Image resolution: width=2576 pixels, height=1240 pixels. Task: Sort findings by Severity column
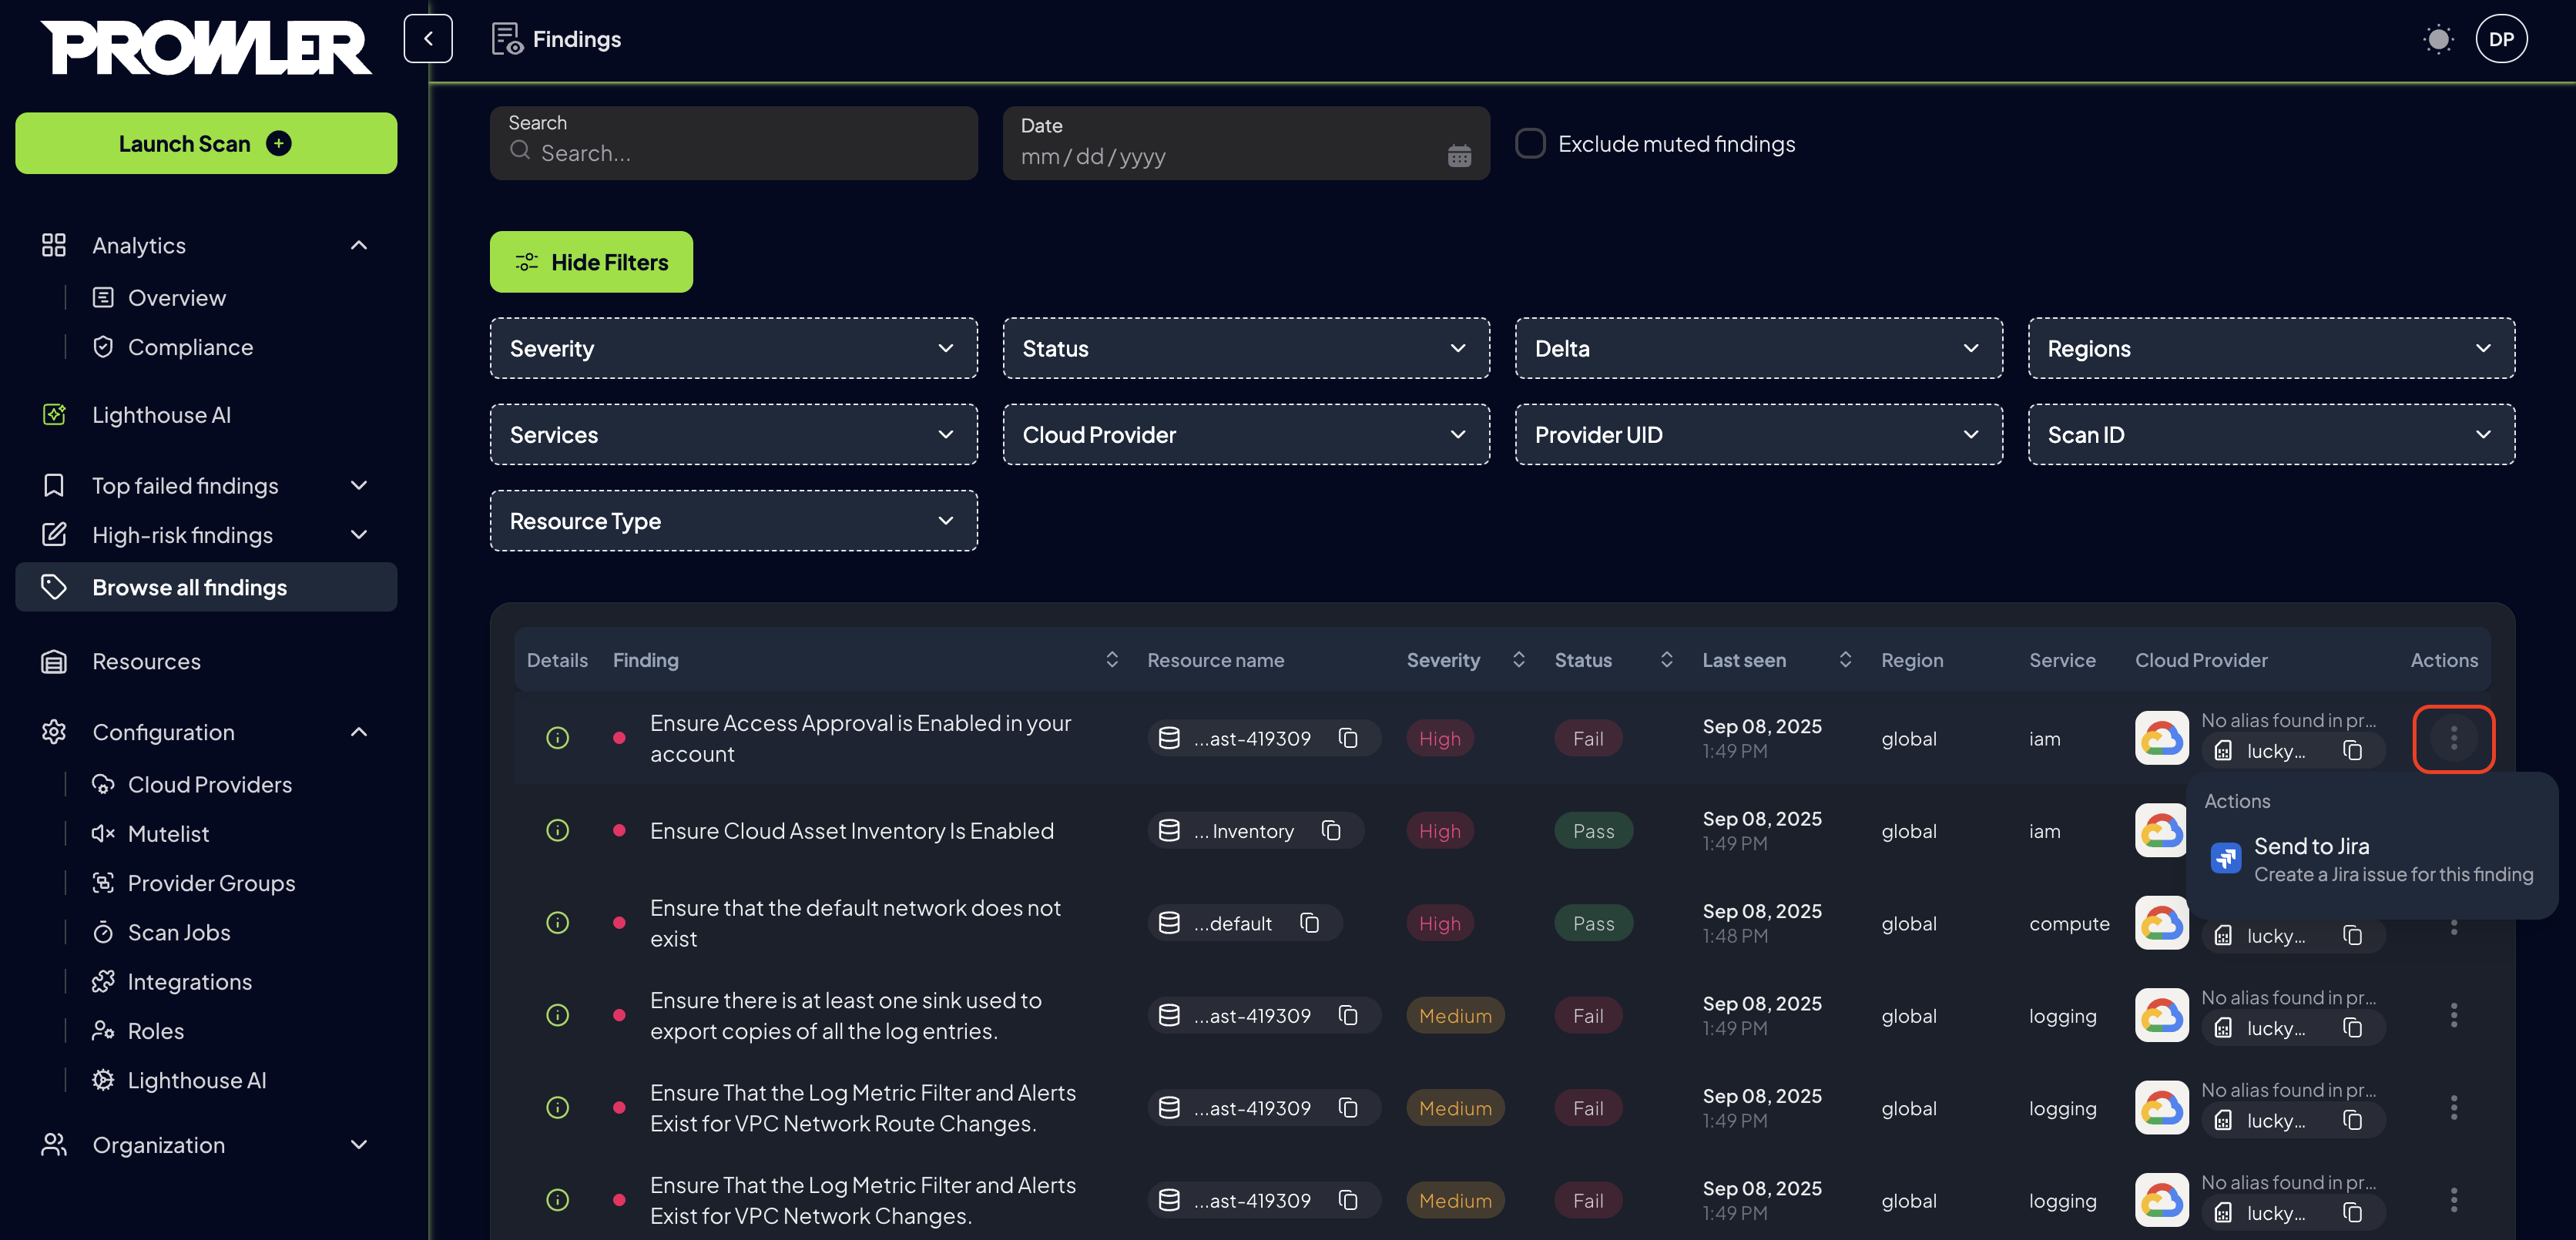tap(1519, 660)
